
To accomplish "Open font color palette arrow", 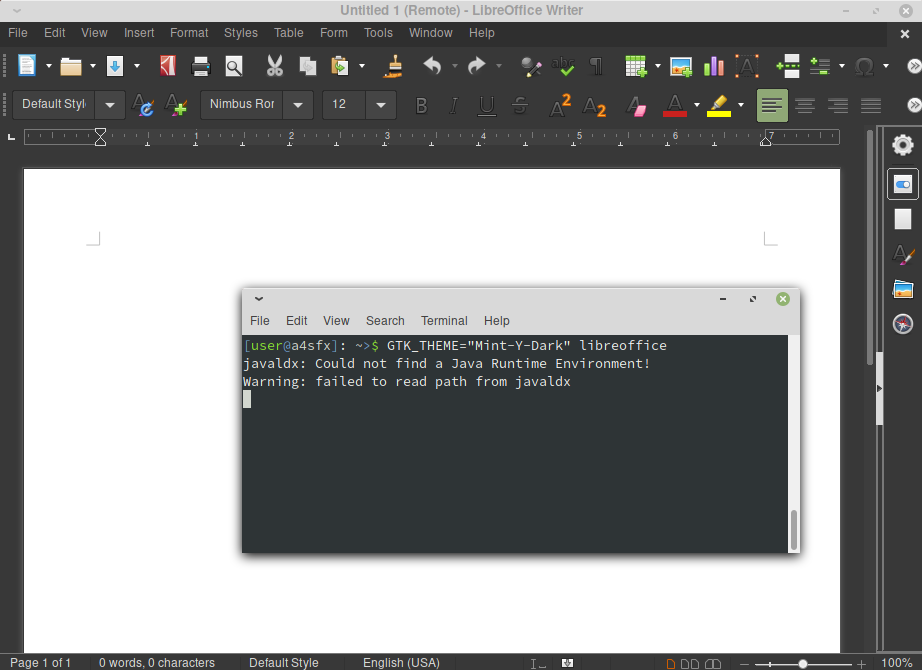I will 697,105.
